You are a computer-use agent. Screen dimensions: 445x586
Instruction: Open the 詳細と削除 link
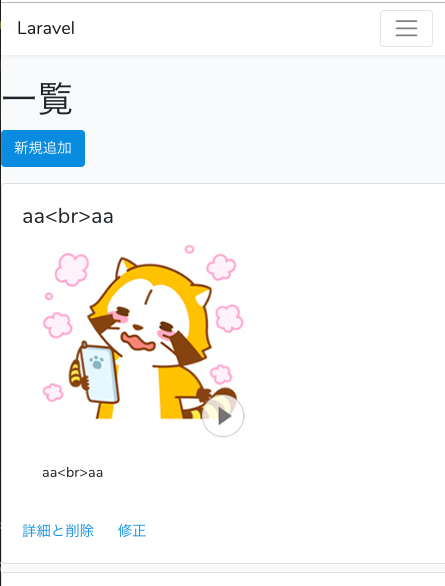click(x=58, y=531)
